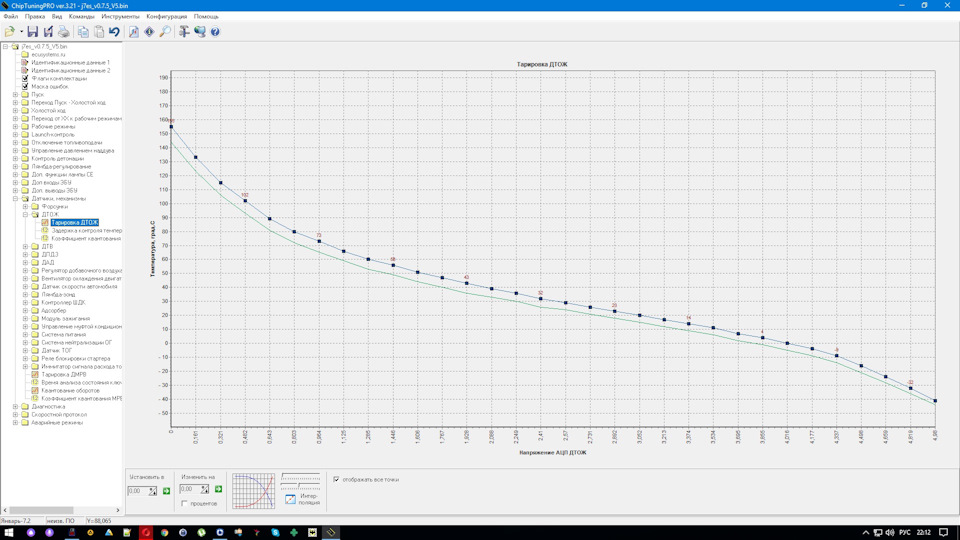Open the Вид menu

pyautogui.click(x=57, y=17)
